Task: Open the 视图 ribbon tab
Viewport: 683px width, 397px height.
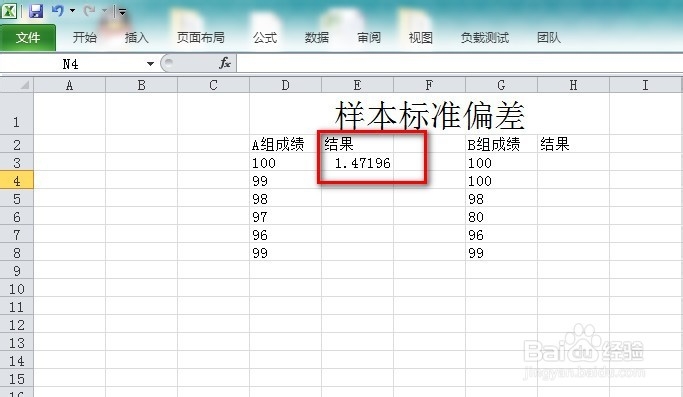Action: tap(421, 37)
